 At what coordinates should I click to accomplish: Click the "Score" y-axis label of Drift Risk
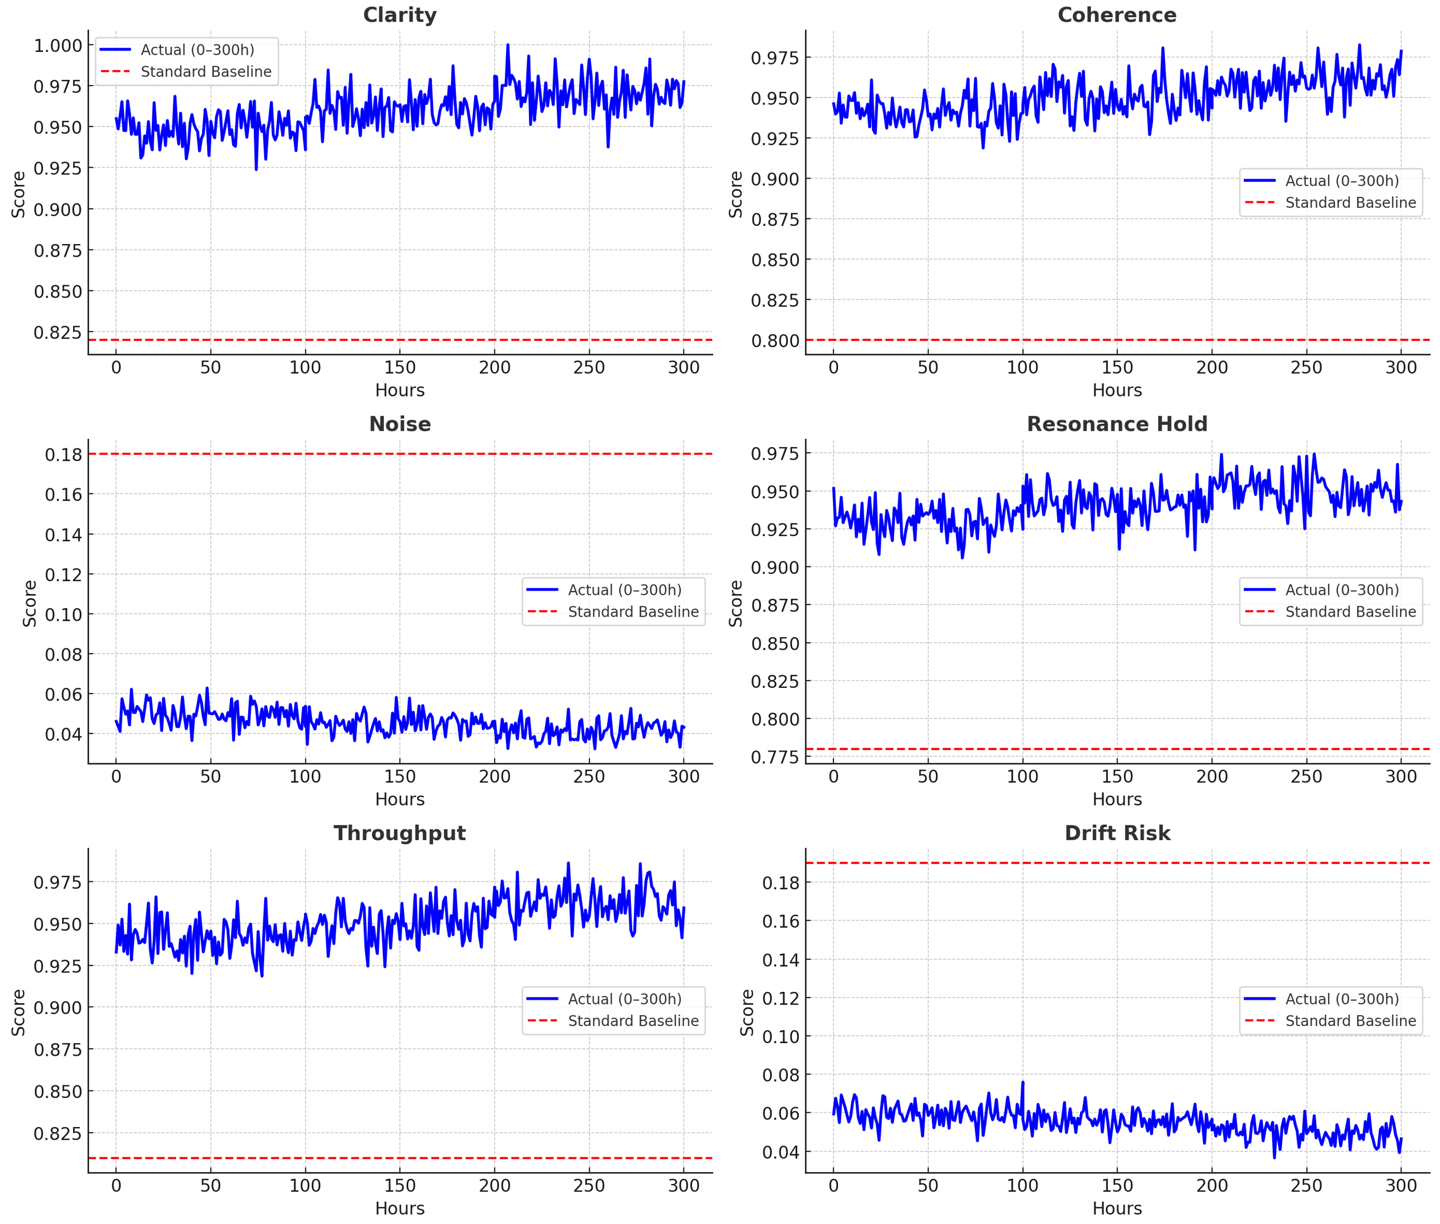(x=747, y=1012)
